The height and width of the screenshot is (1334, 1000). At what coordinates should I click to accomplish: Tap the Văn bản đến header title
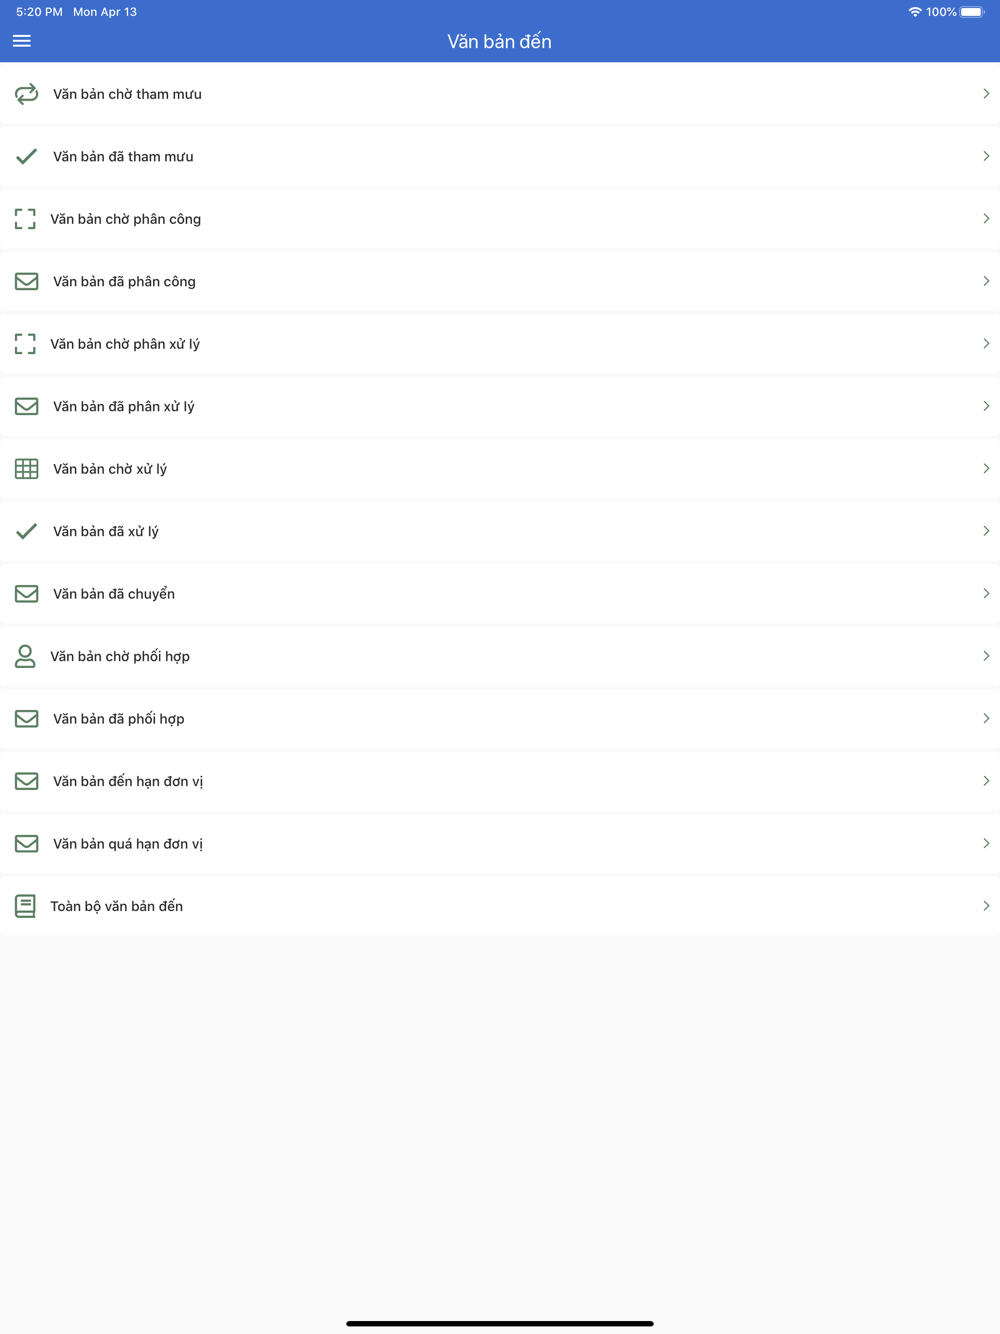499,41
